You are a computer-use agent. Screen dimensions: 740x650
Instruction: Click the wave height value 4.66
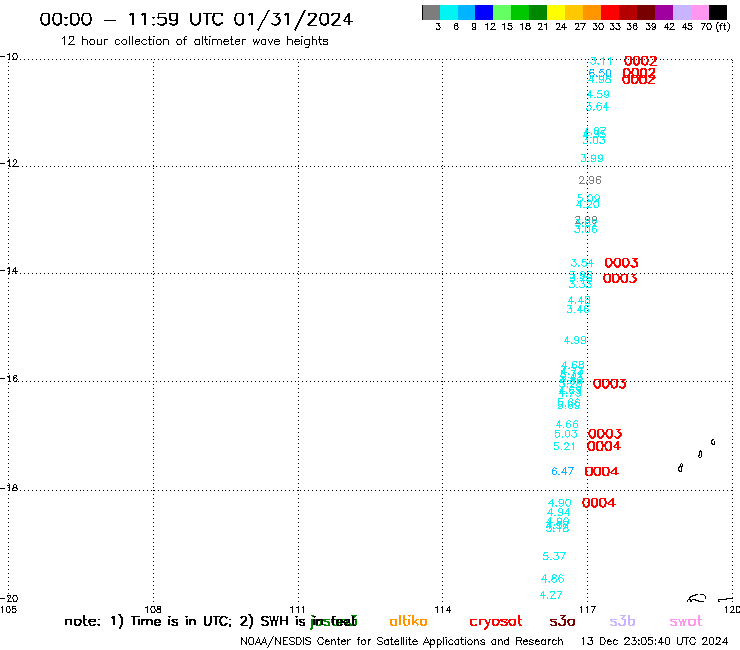(567, 424)
